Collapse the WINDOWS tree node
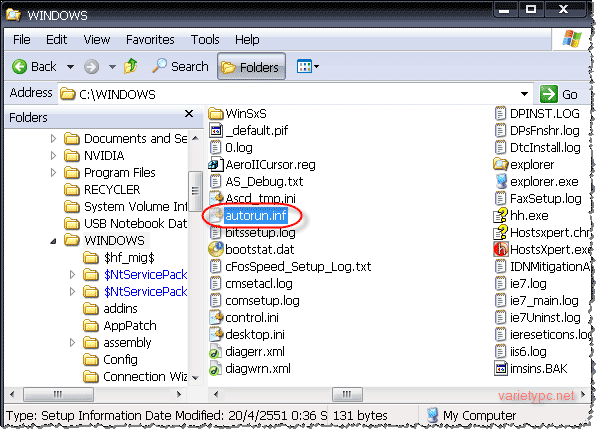596x429 pixels. click(53, 241)
